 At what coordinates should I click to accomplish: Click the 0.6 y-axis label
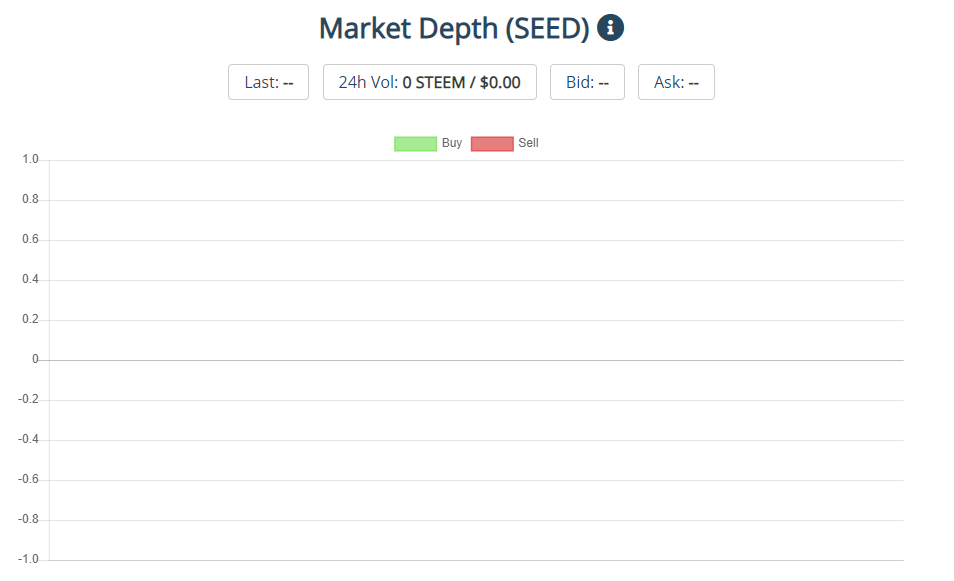tap(30, 239)
